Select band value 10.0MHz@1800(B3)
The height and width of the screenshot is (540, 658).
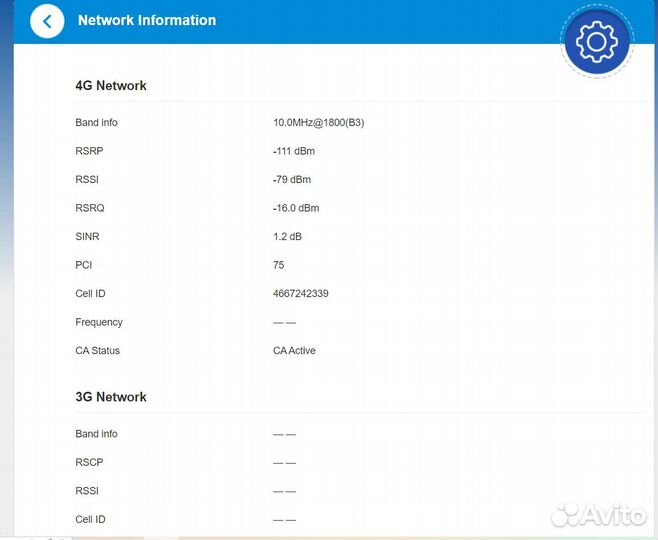(x=319, y=123)
